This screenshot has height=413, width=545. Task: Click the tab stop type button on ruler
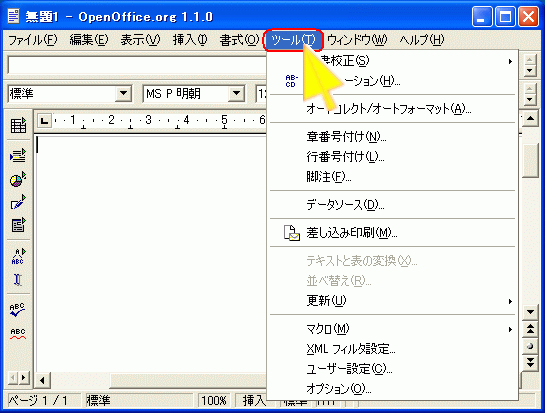click(x=44, y=121)
